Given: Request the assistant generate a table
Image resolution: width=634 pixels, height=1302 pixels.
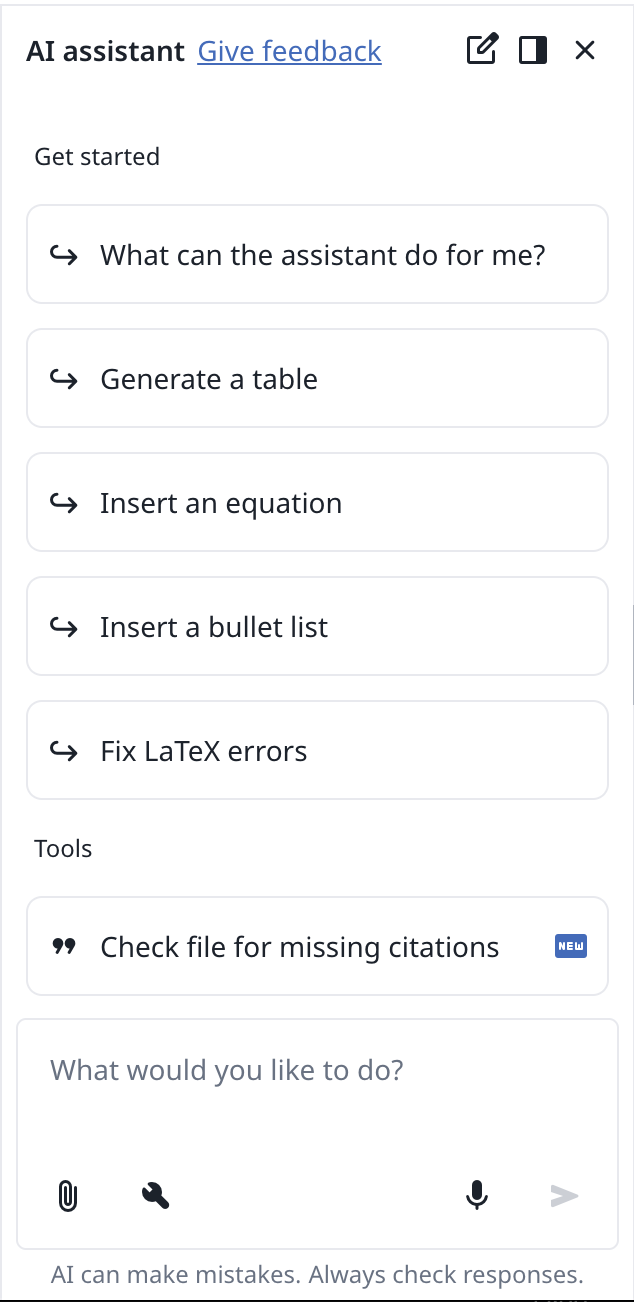Looking at the screenshot, I should tap(317, 378).
